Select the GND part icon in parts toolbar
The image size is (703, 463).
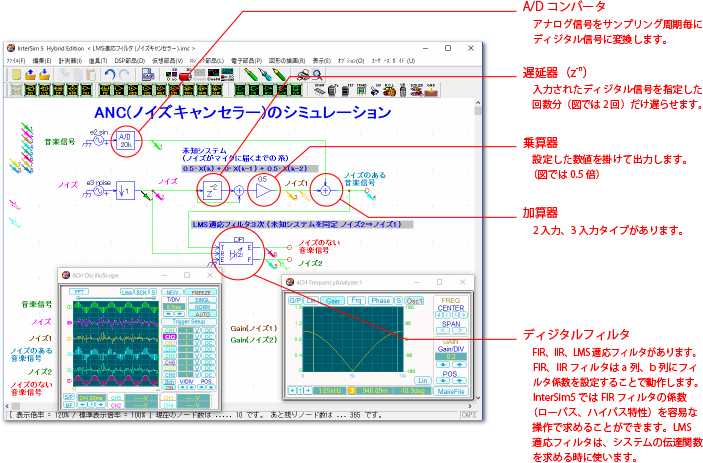point(431,90)
